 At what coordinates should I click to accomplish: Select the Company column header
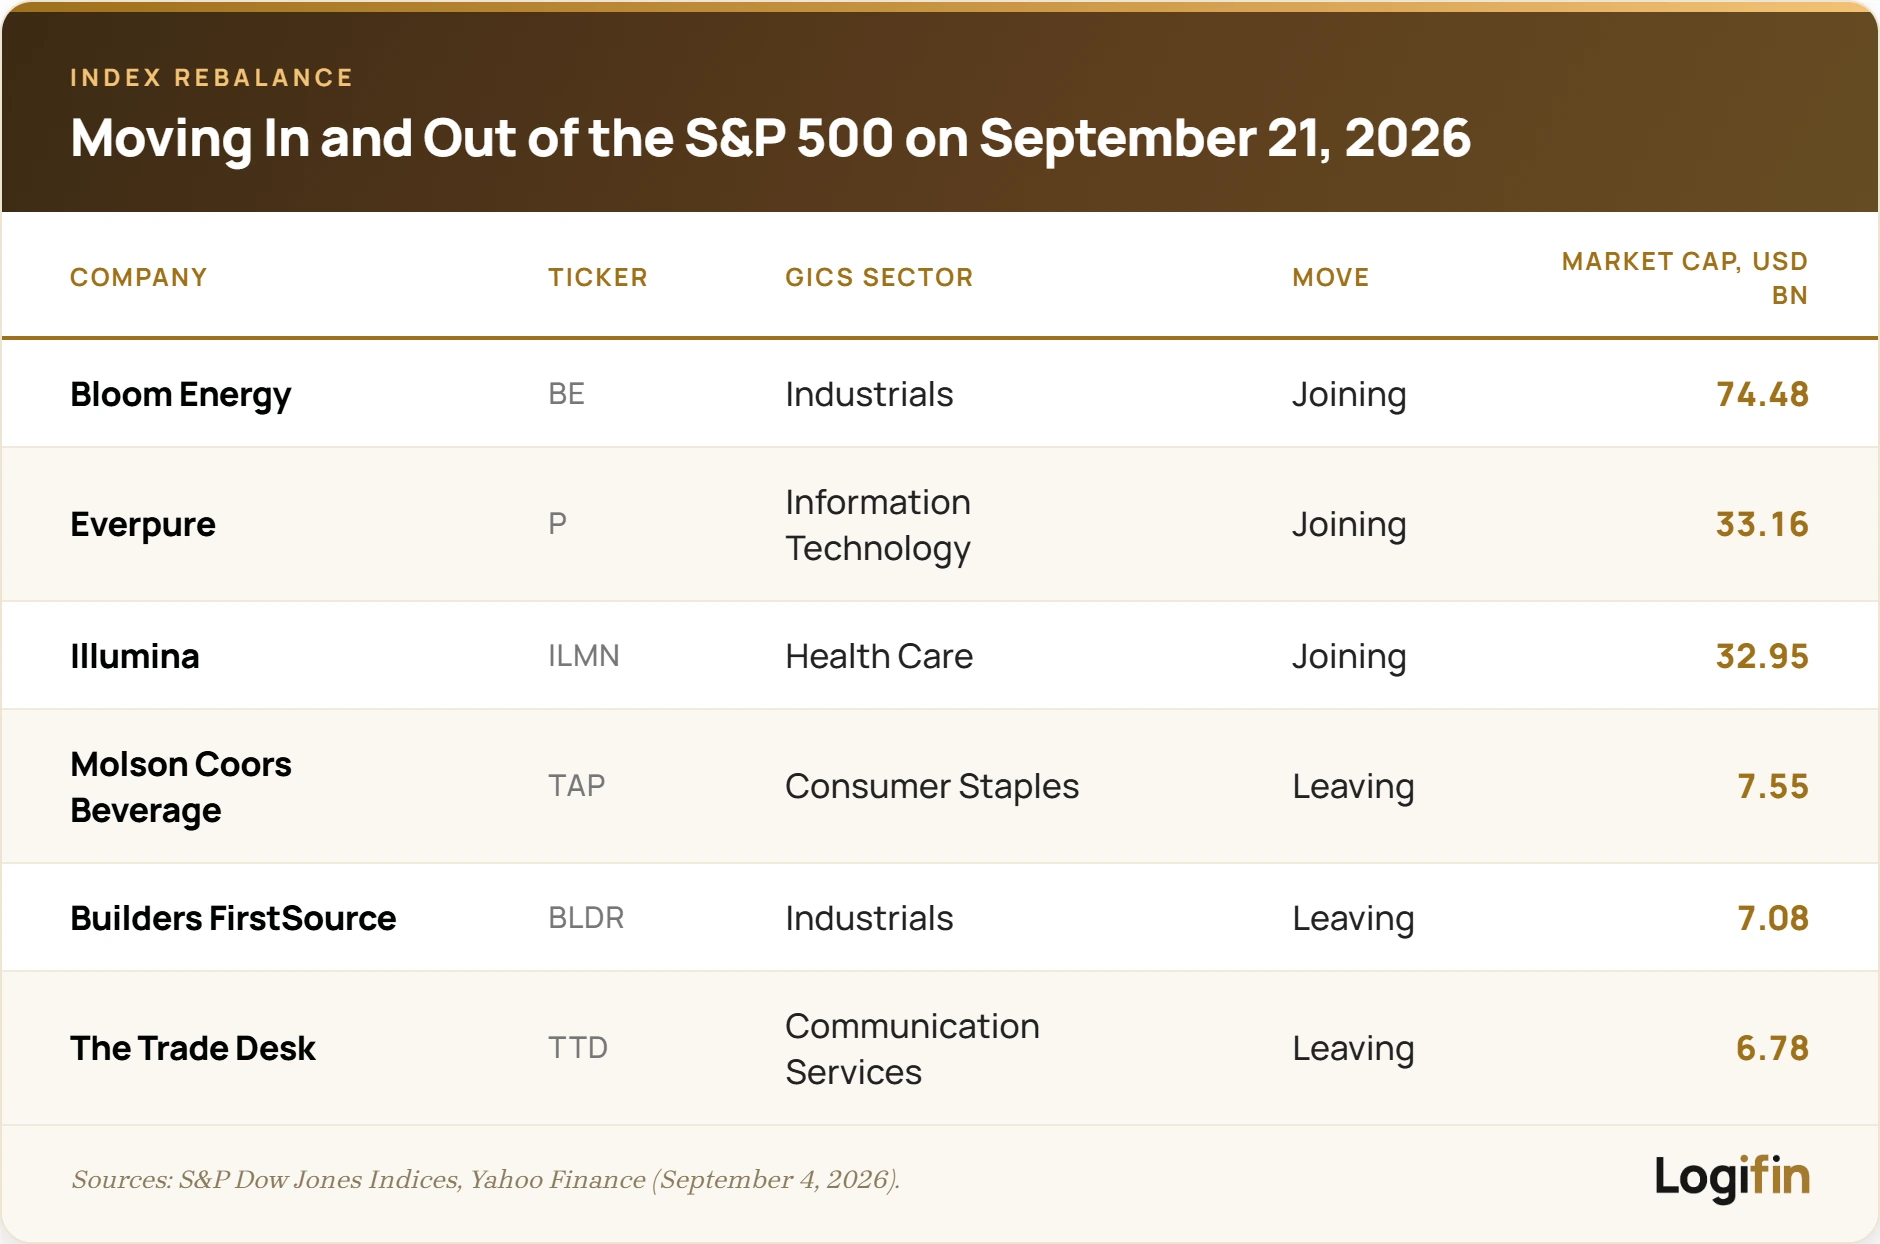coord(139,277)
